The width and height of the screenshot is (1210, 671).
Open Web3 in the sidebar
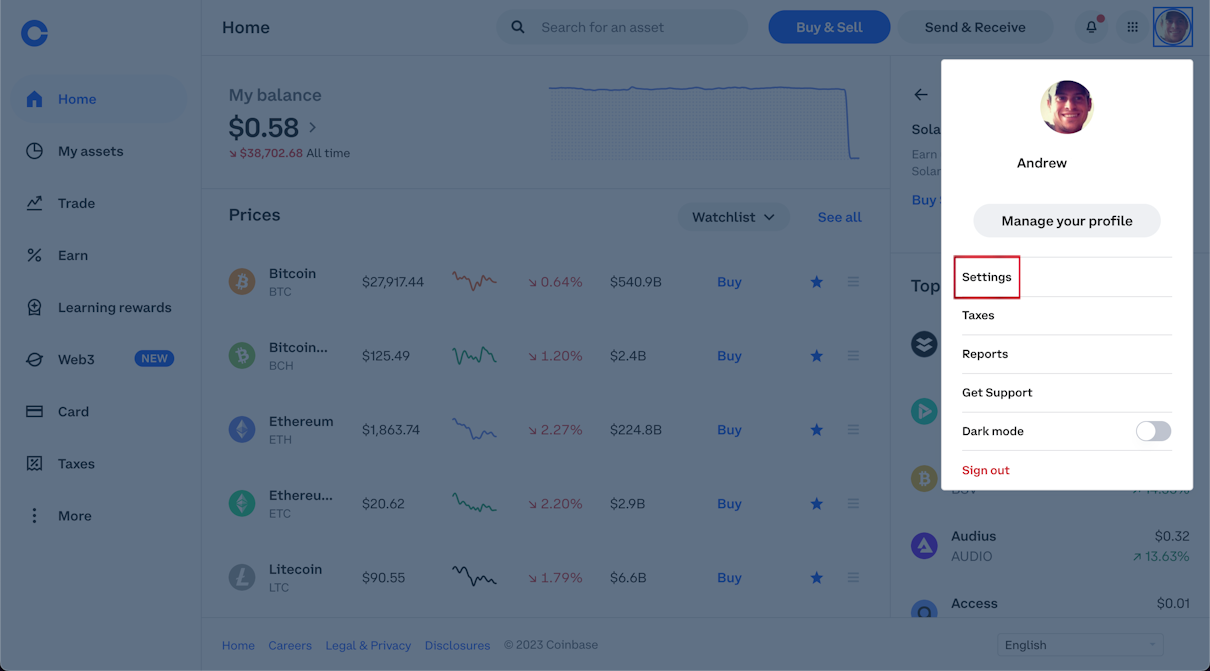(99, 359)
